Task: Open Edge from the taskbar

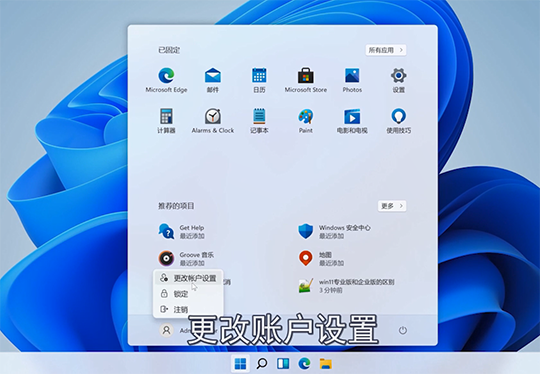Action: coord(304,363)
